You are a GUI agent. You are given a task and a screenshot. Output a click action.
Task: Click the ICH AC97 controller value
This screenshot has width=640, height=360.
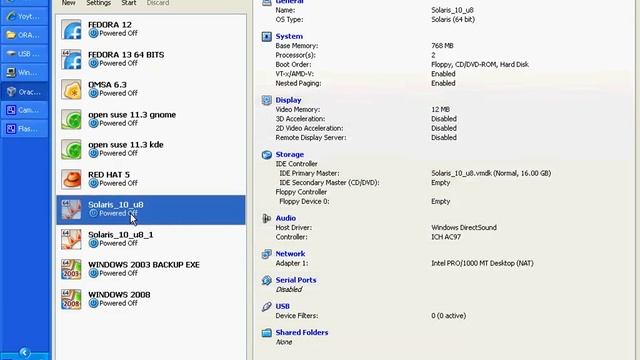(x=446, y=237)
